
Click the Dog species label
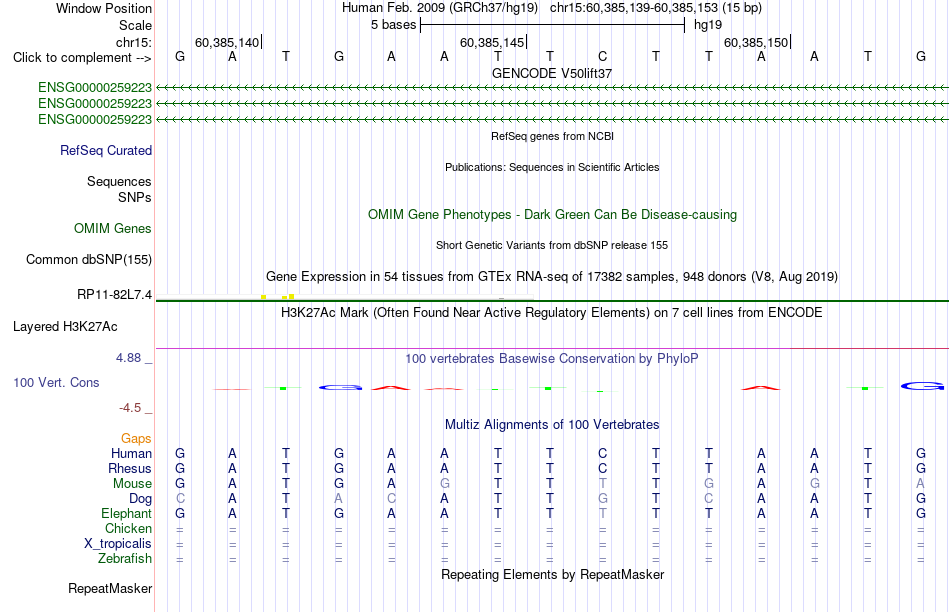tap(141, 499)
